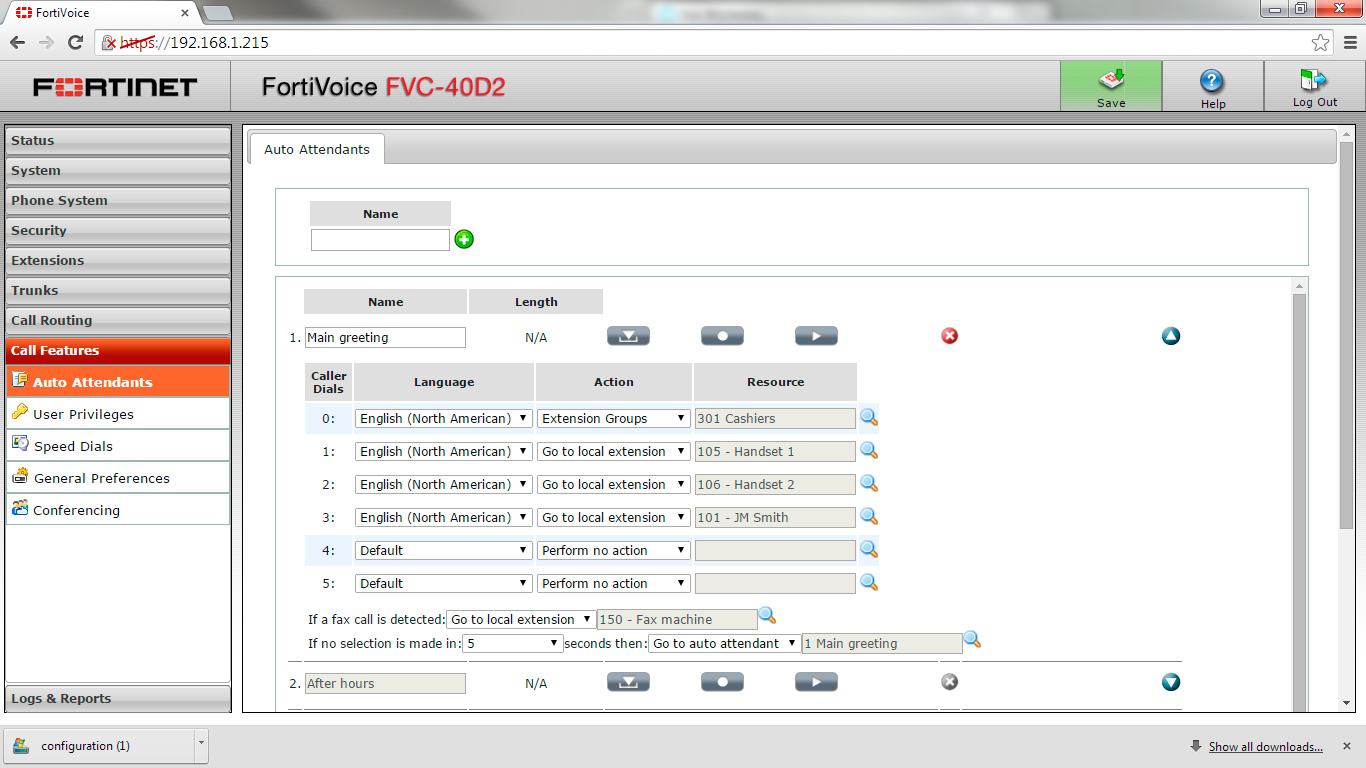Open the configuration (1) download item

coord(99,745)
